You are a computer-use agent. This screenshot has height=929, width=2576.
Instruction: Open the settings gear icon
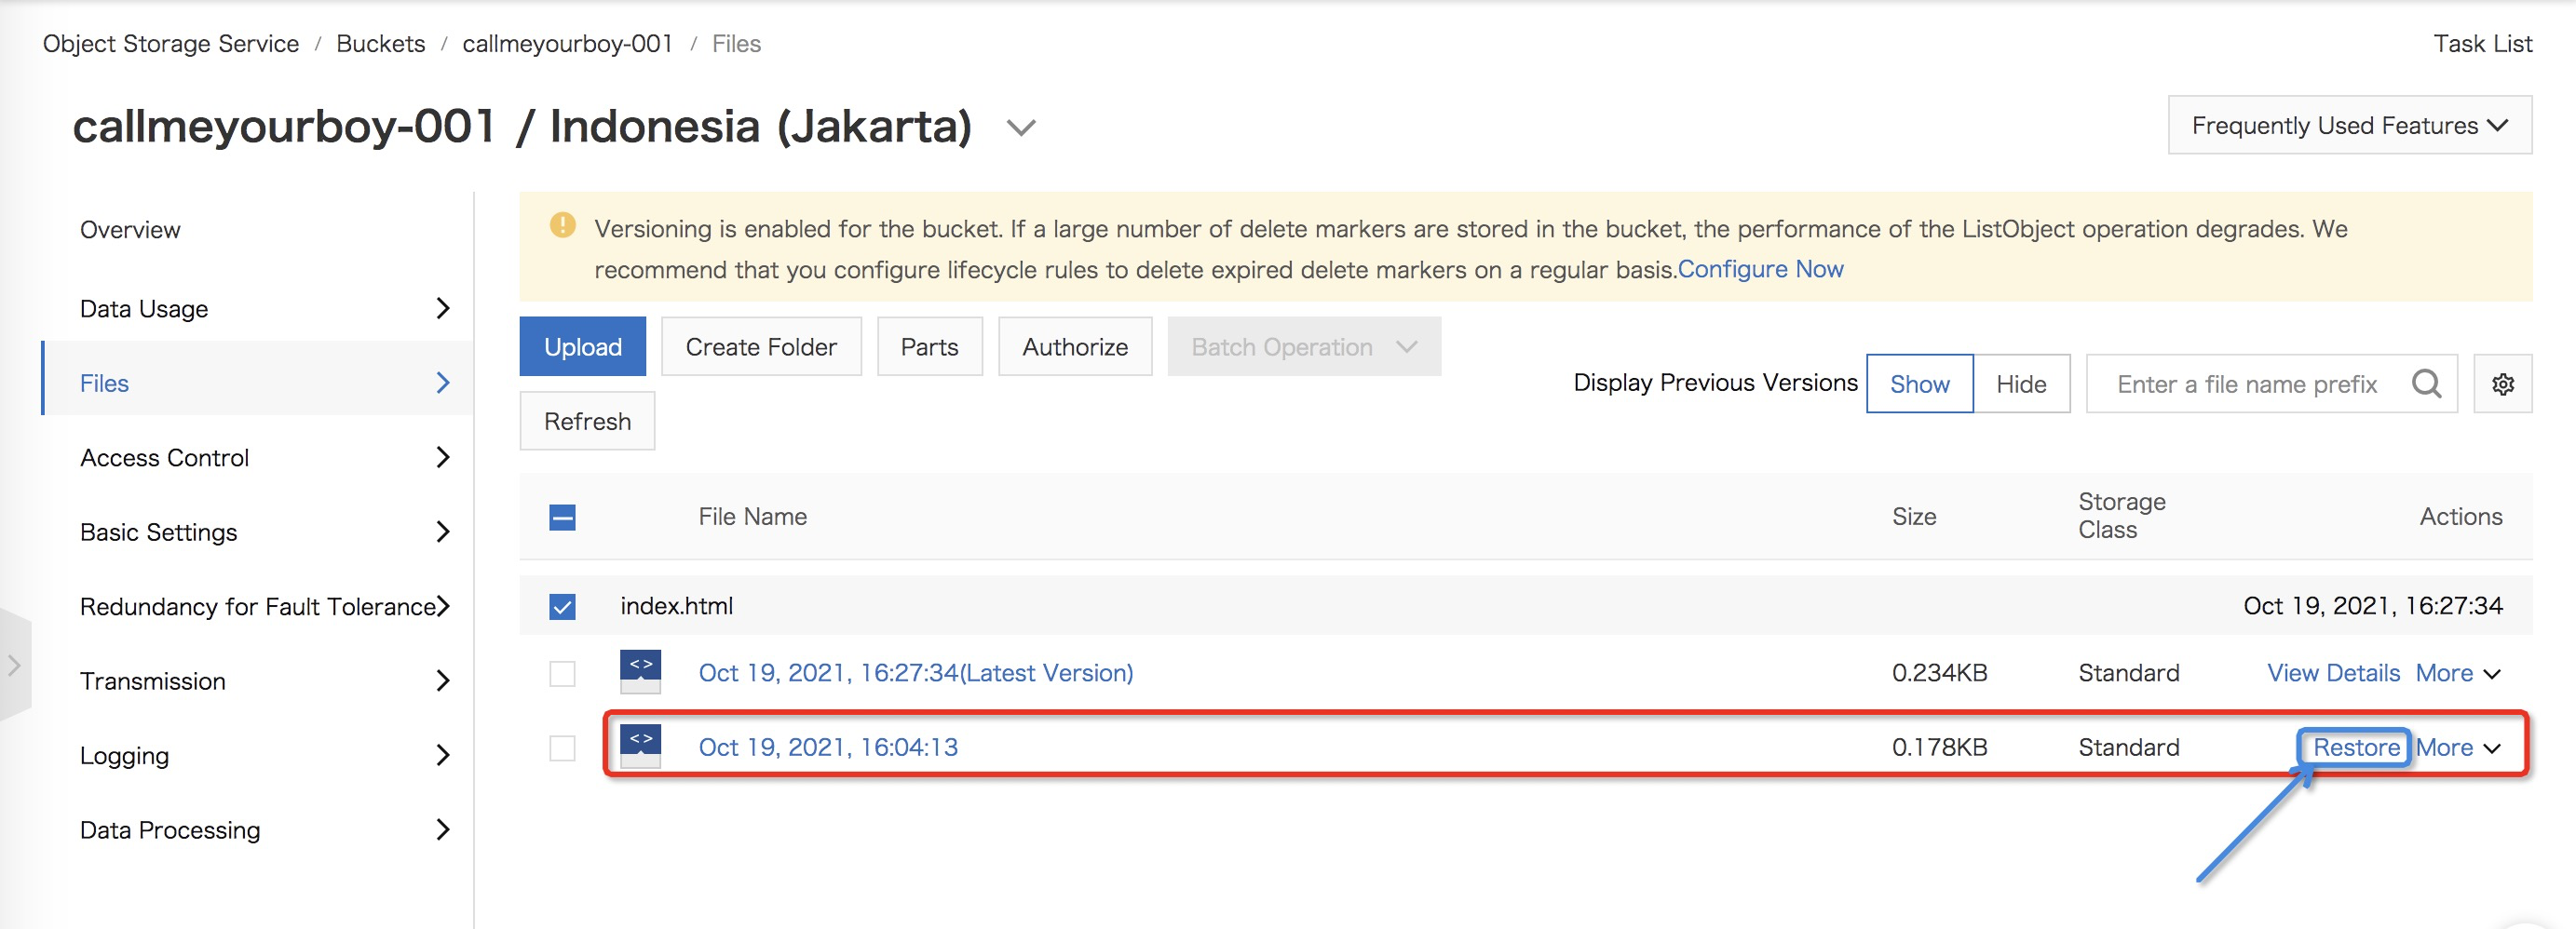pyautogui.click(x=2502, y=384)
